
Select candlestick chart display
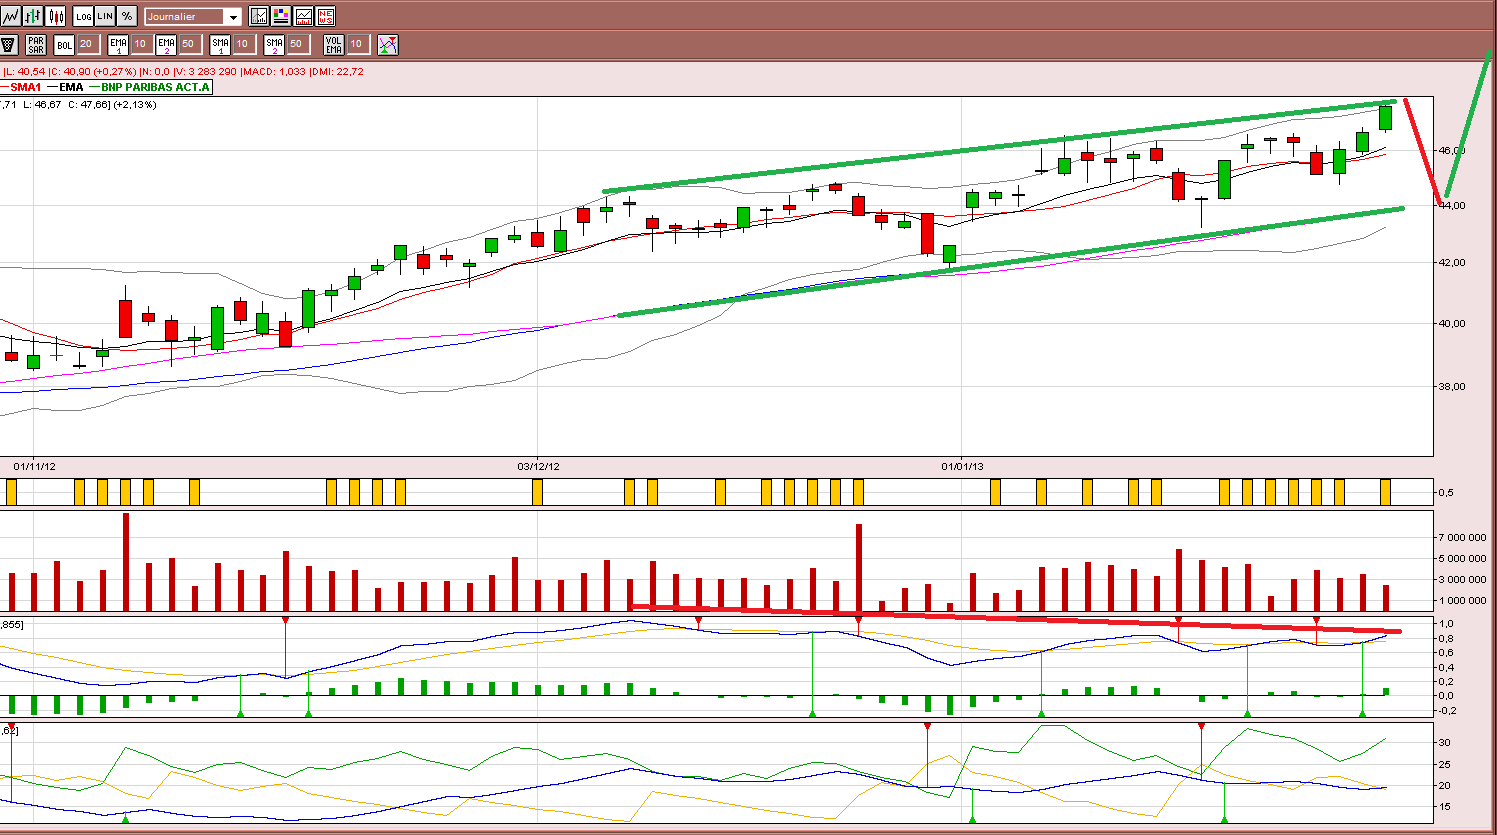coord(55,16)
